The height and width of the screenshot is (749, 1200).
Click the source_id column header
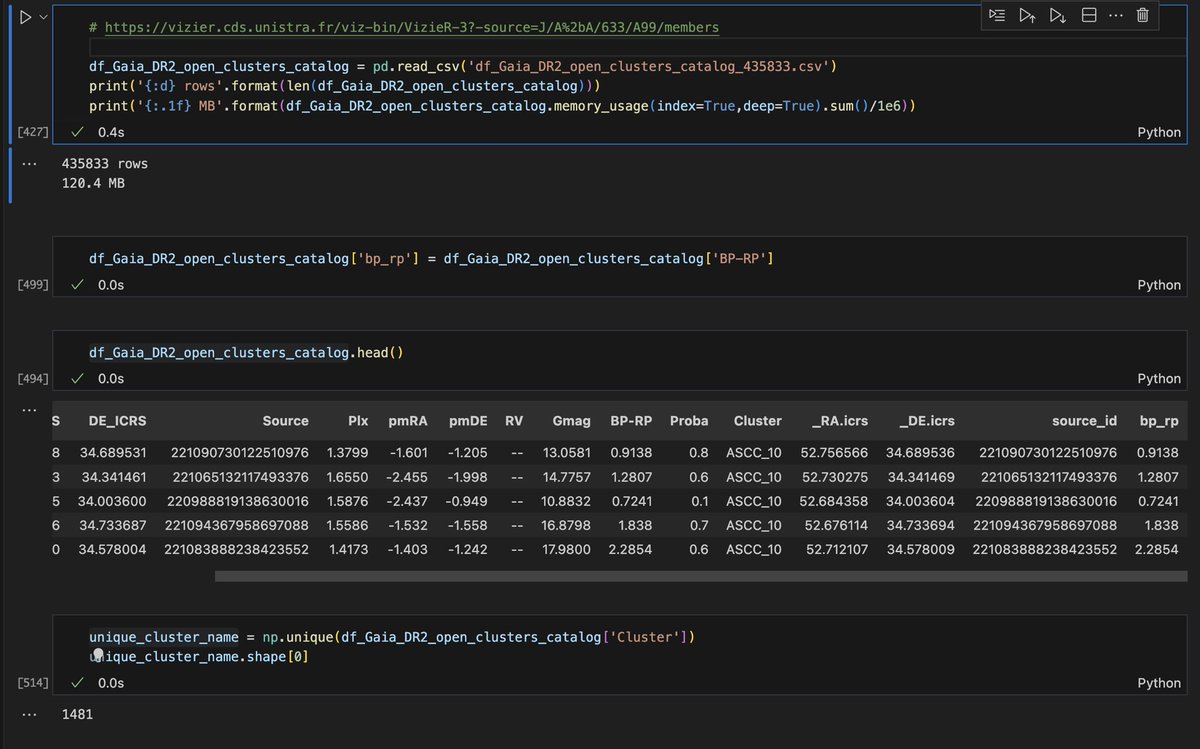[x=1084, y=421]
